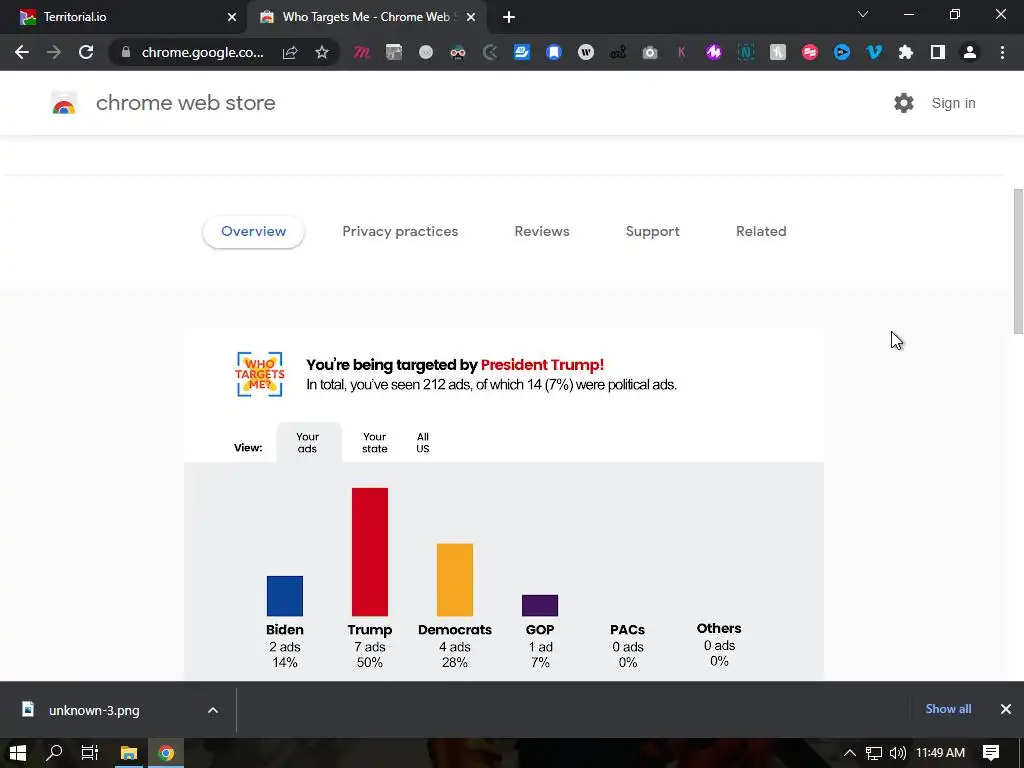Click the teal N extension icon
Image resolution: width=1024 pixels, height=768 pixels.
(746, 52)
